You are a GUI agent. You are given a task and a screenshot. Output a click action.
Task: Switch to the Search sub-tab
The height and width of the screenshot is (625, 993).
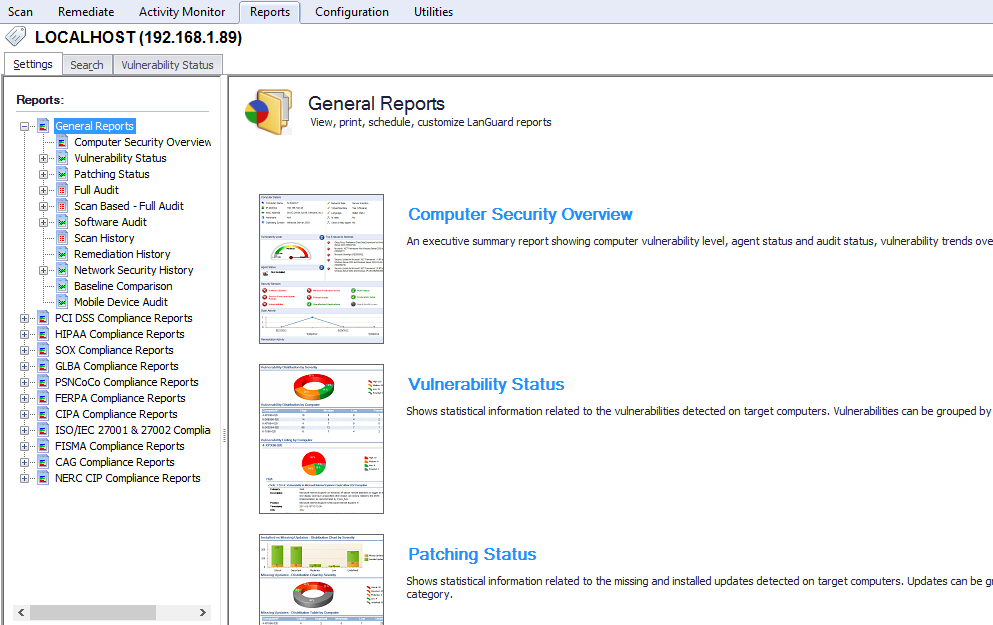[x=87, y=65]
